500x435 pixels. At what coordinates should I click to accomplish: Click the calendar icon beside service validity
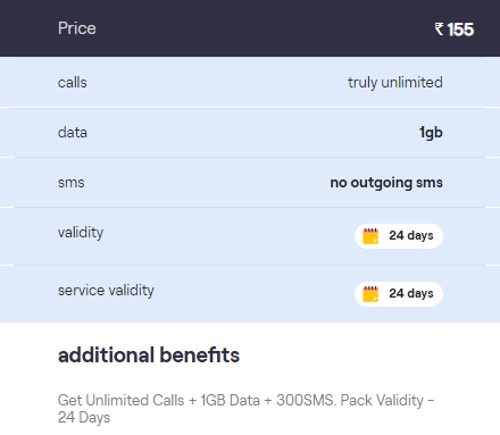pos(370,294)
